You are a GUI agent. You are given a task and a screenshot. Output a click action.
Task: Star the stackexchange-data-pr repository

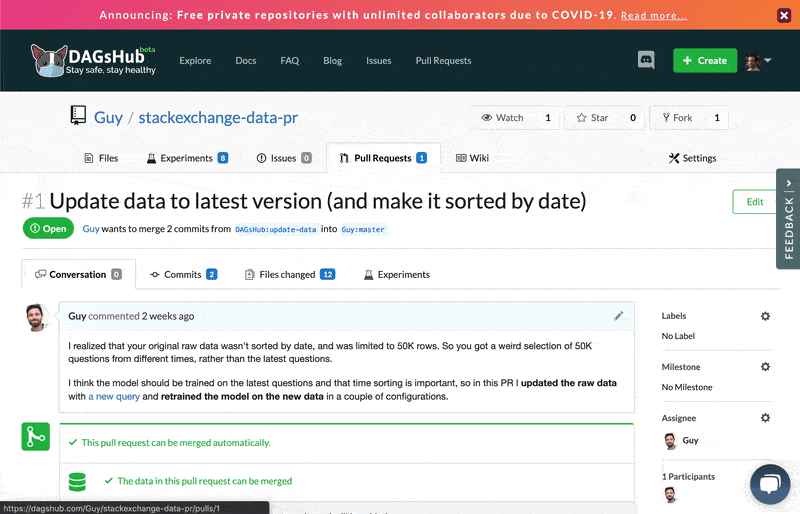click(x=592, y=118)
